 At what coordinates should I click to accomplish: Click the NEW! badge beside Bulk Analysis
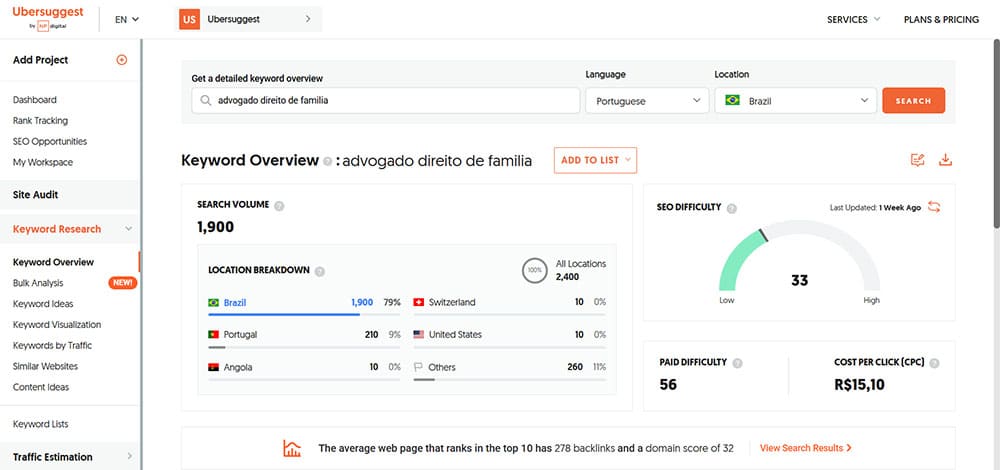[x=122, y=283]
